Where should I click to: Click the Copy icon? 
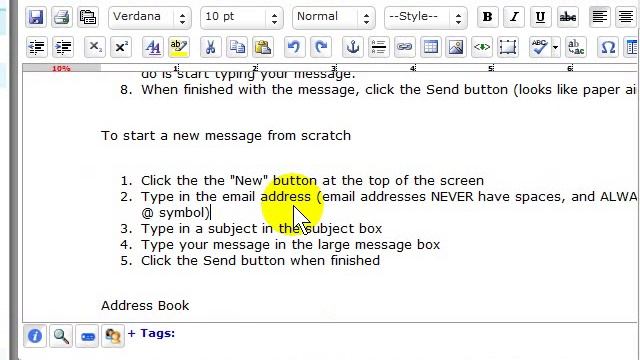coord(237,47)
